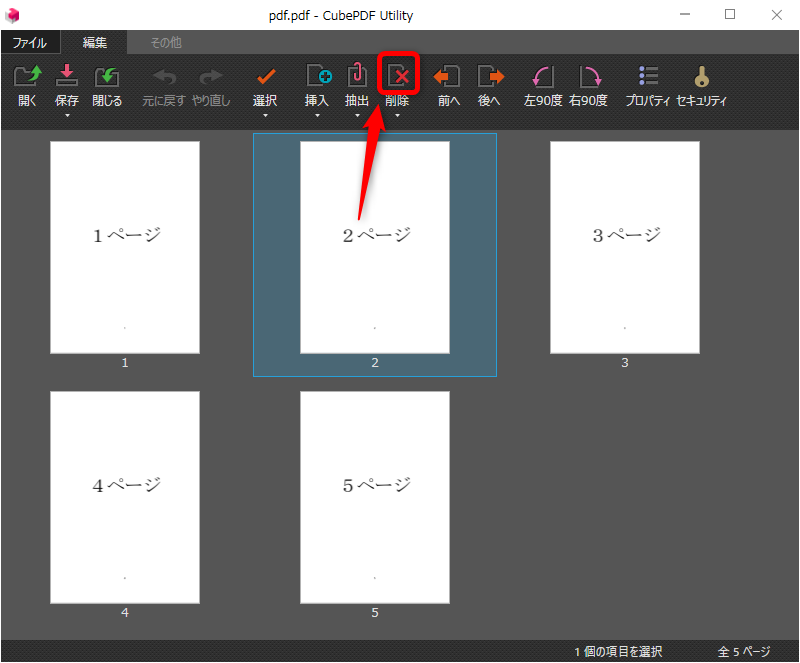Rotate page with 左90度 icon
This screenshot has width=800, height=663.
tap(543, 77)
